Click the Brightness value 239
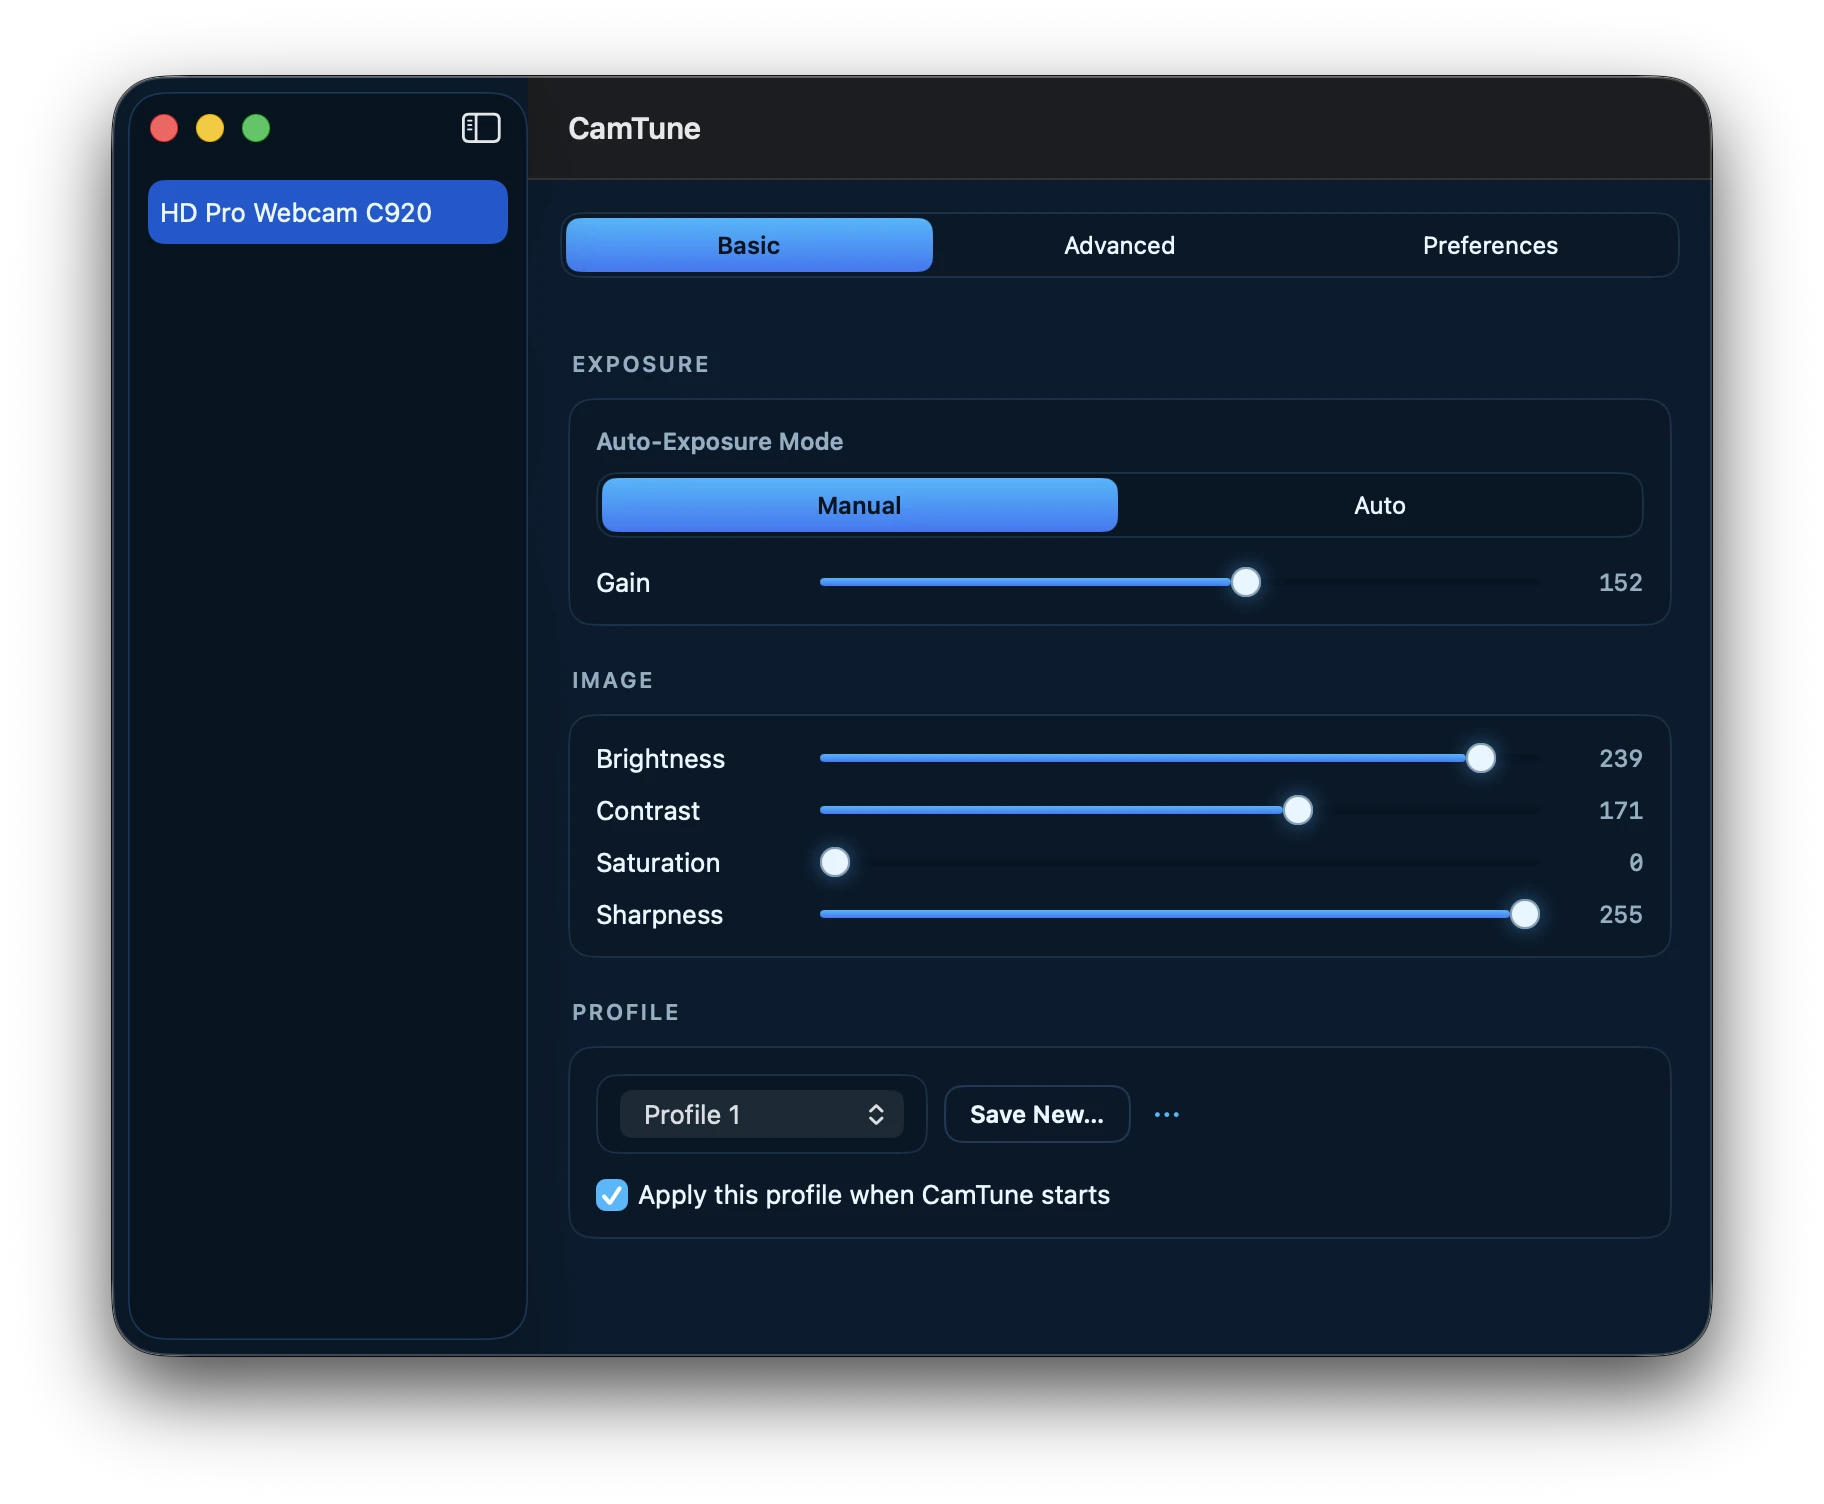This screenshot has width=1824, height=1504. 1620,758
